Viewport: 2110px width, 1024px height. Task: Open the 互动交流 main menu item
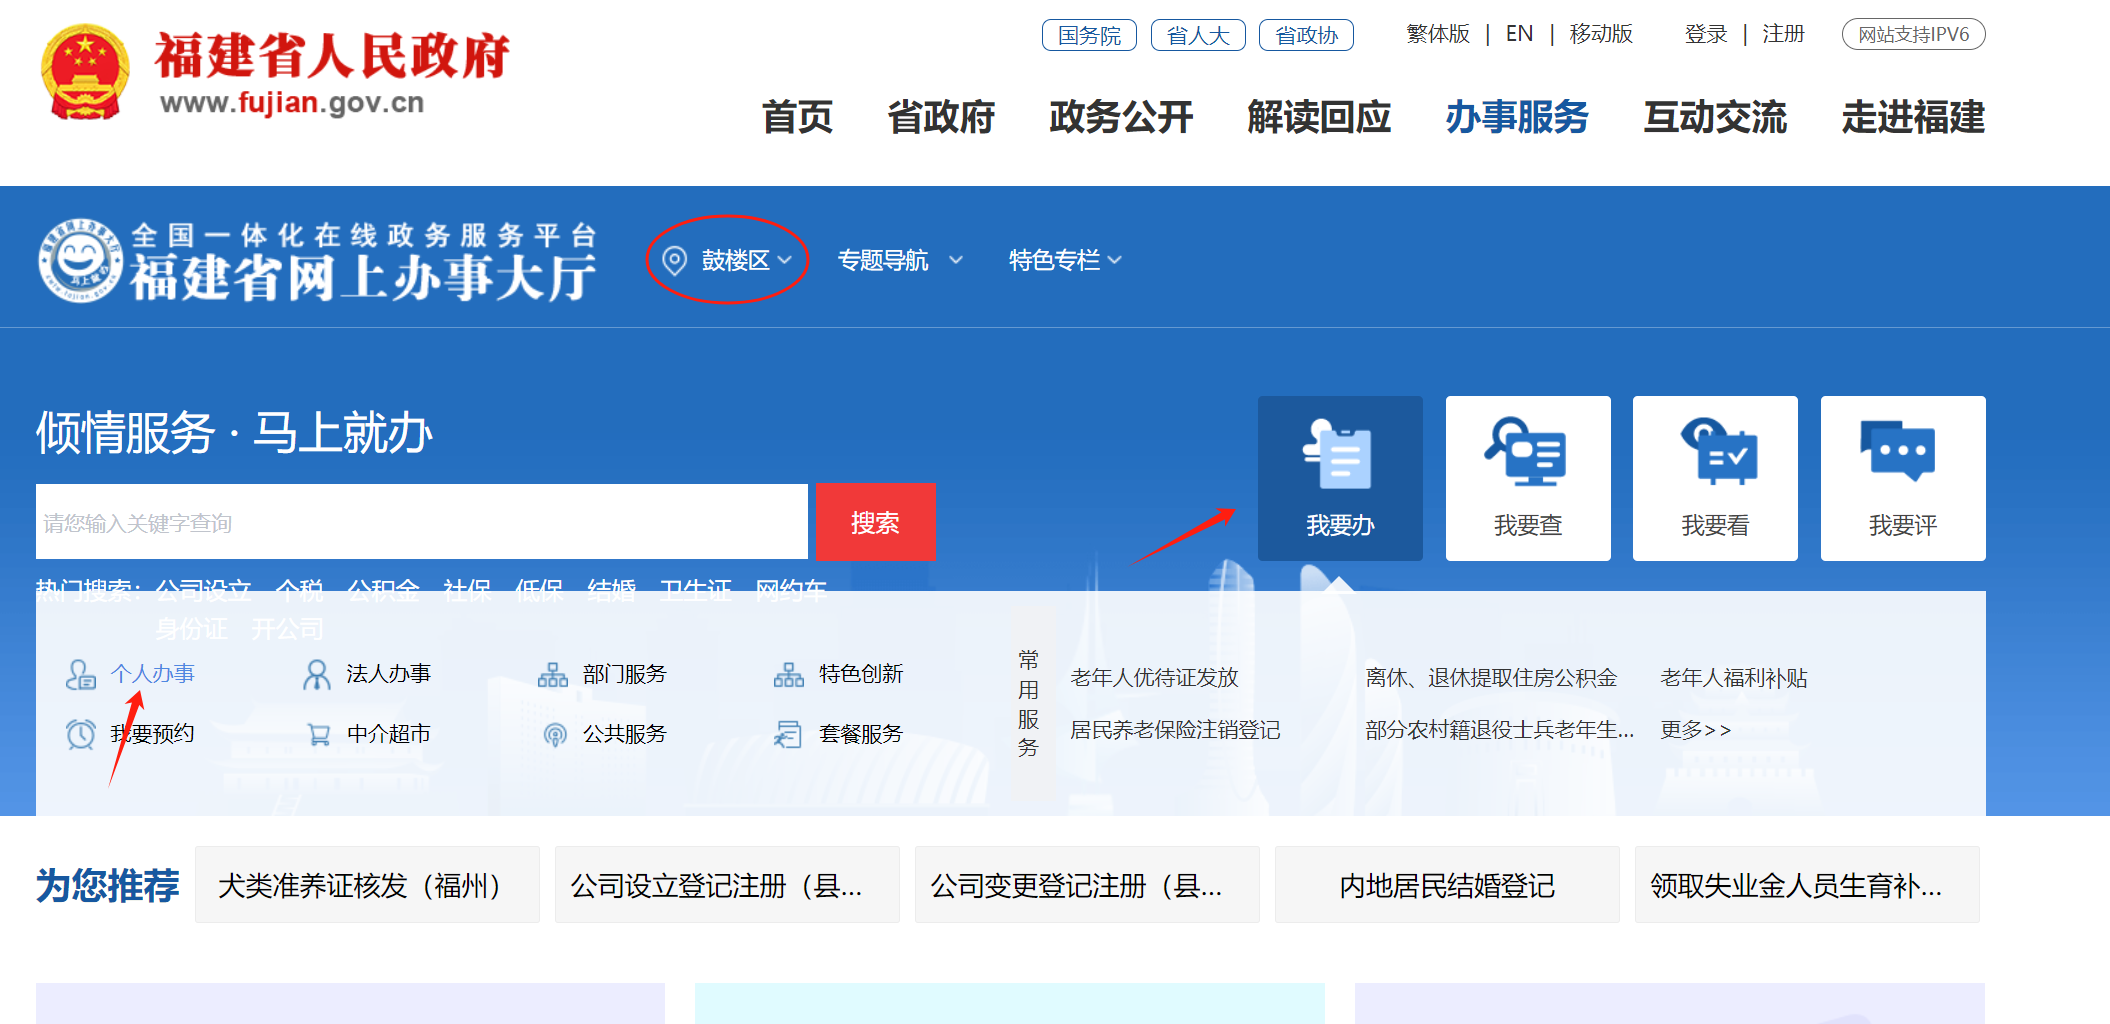tap(1714, 117)
